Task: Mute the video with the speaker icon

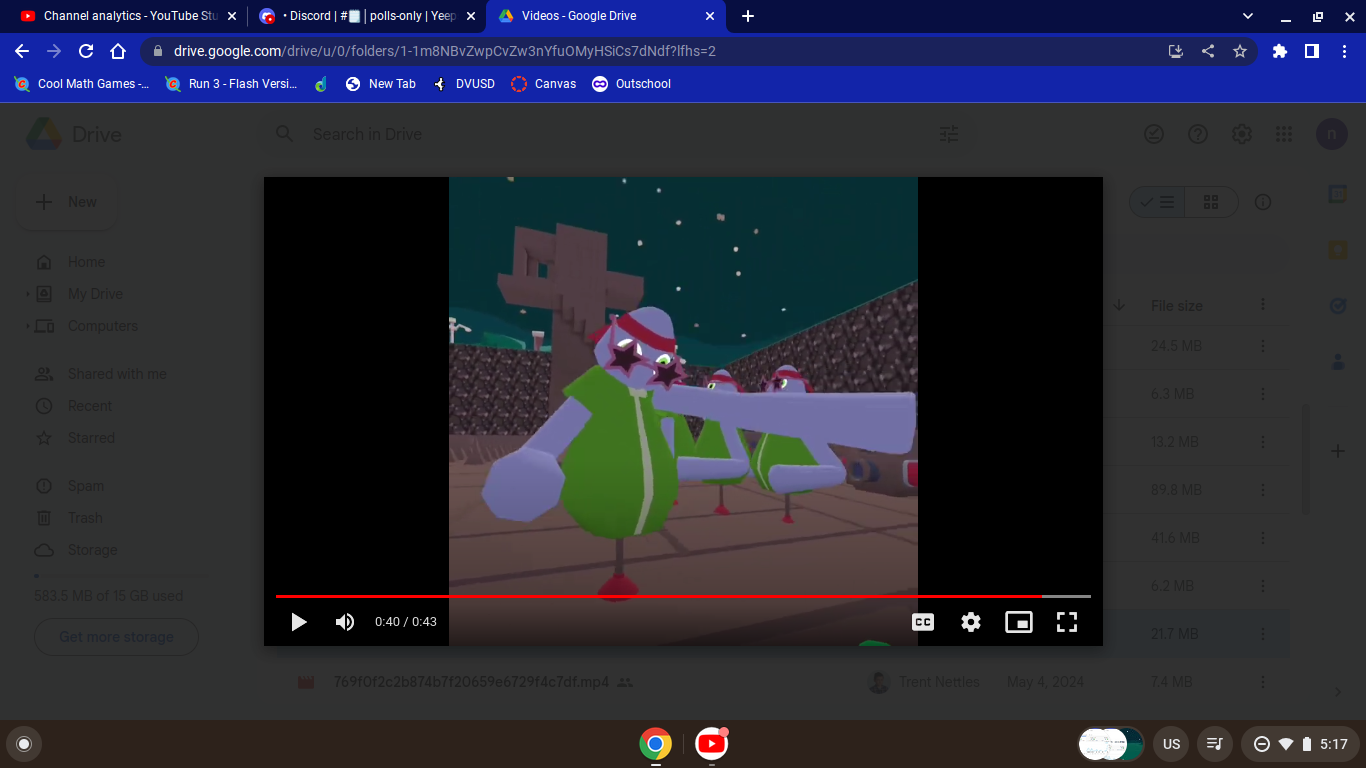Action: (345, 622)
